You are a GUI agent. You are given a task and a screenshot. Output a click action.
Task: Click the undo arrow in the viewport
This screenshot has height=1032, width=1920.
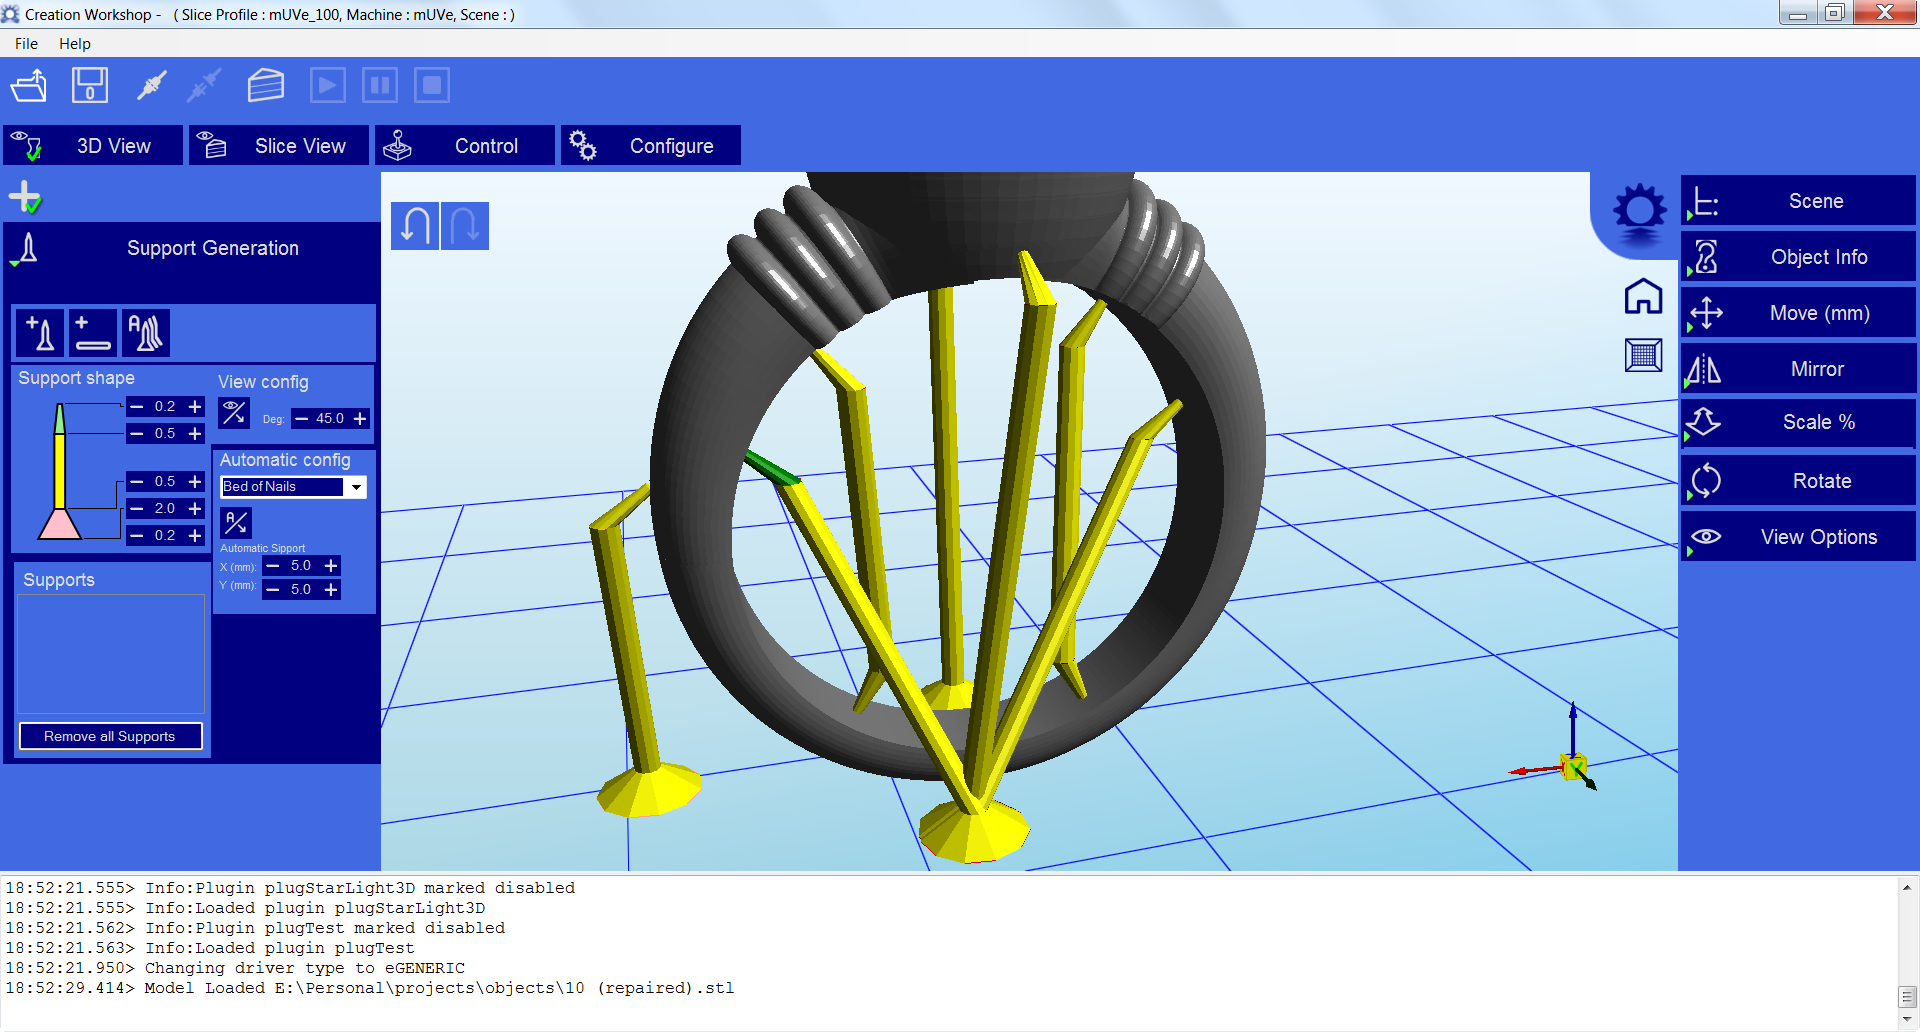[x=415, y=226]
